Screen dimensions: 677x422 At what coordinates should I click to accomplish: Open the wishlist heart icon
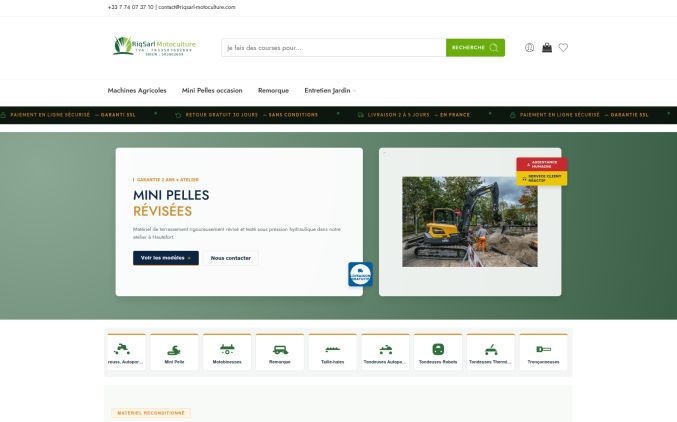click(x=563, y=48)
